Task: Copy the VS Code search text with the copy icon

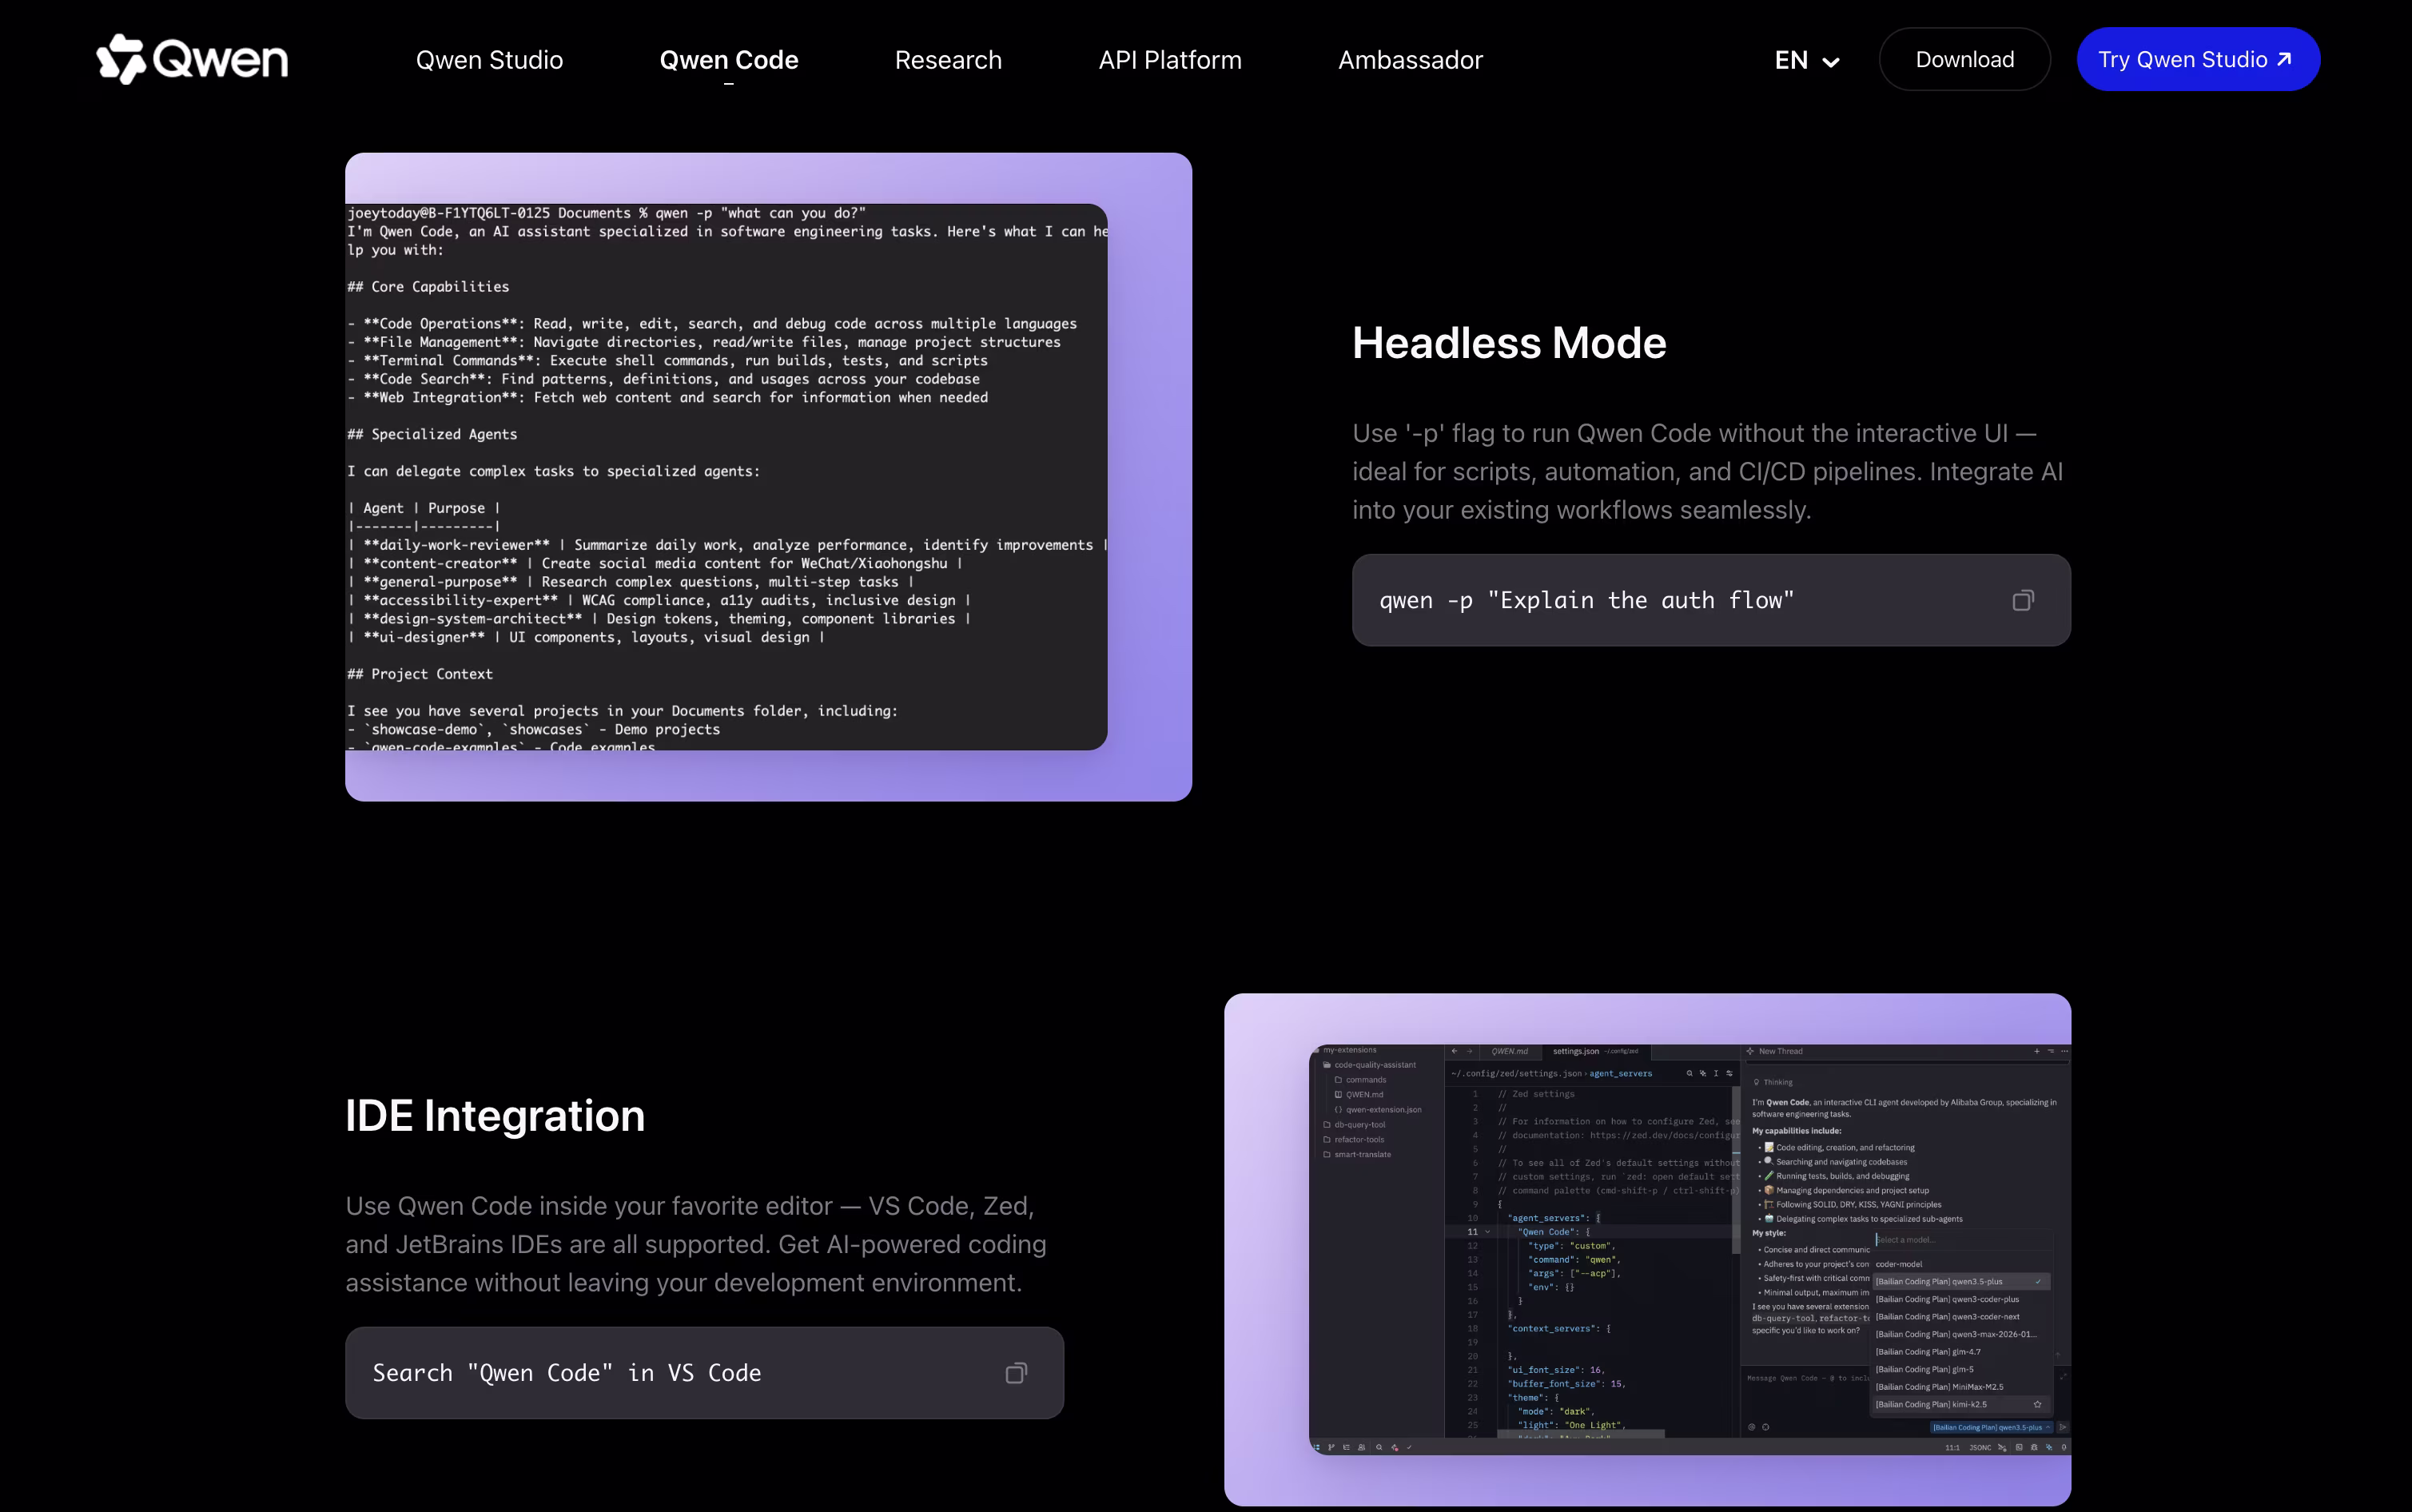Action: tap(1015, 1373)
